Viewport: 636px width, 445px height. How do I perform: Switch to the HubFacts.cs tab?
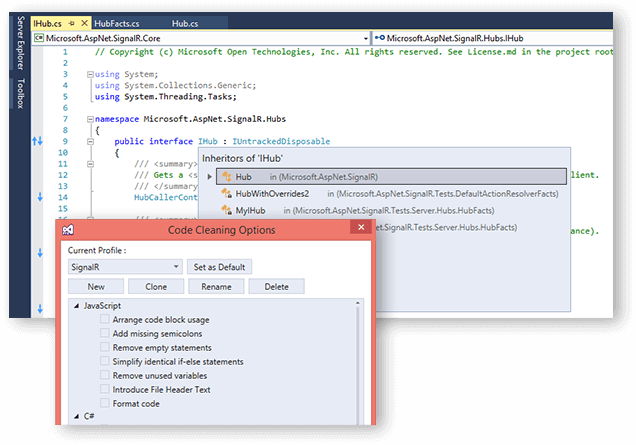117,24
